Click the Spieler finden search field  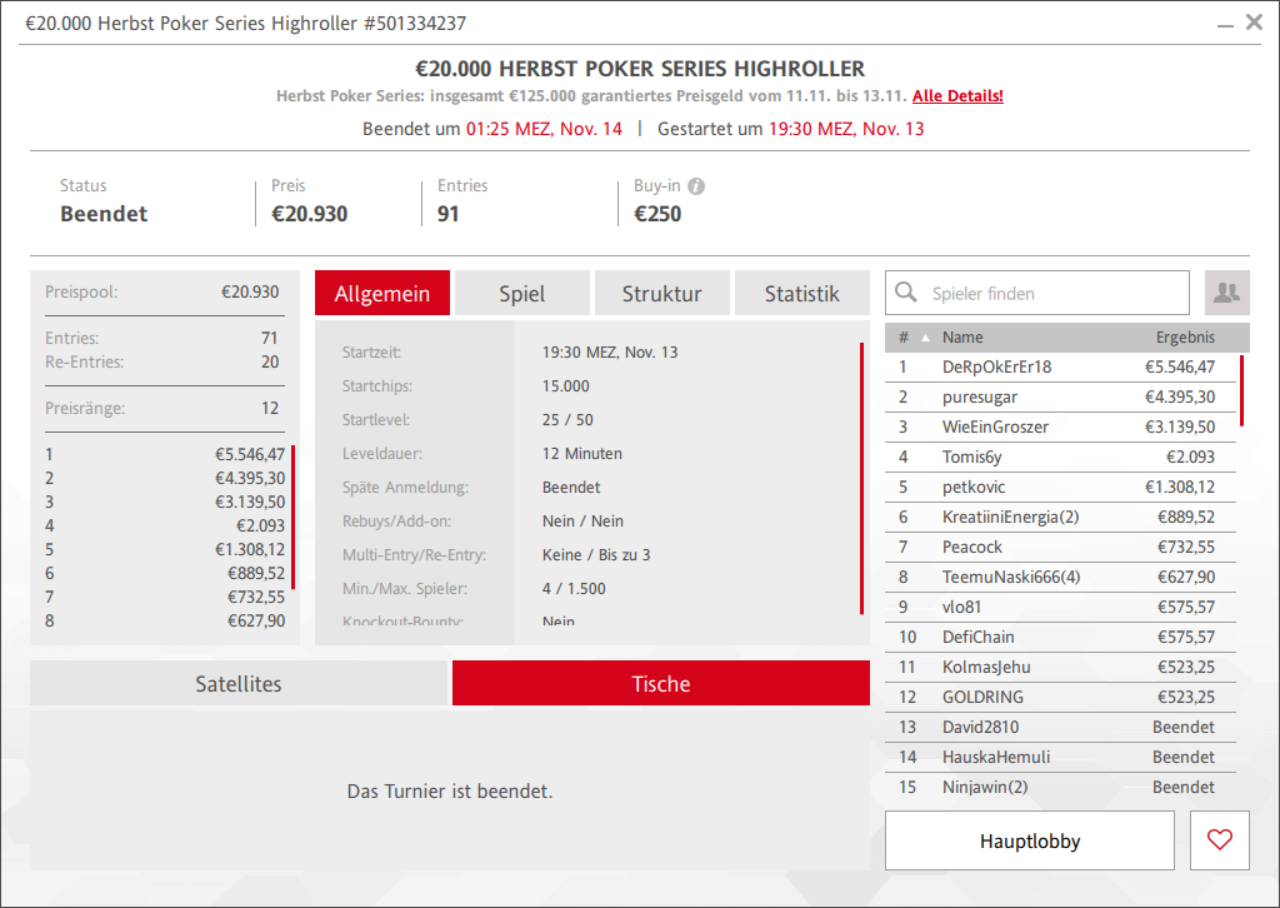(x=1050, y=293)
